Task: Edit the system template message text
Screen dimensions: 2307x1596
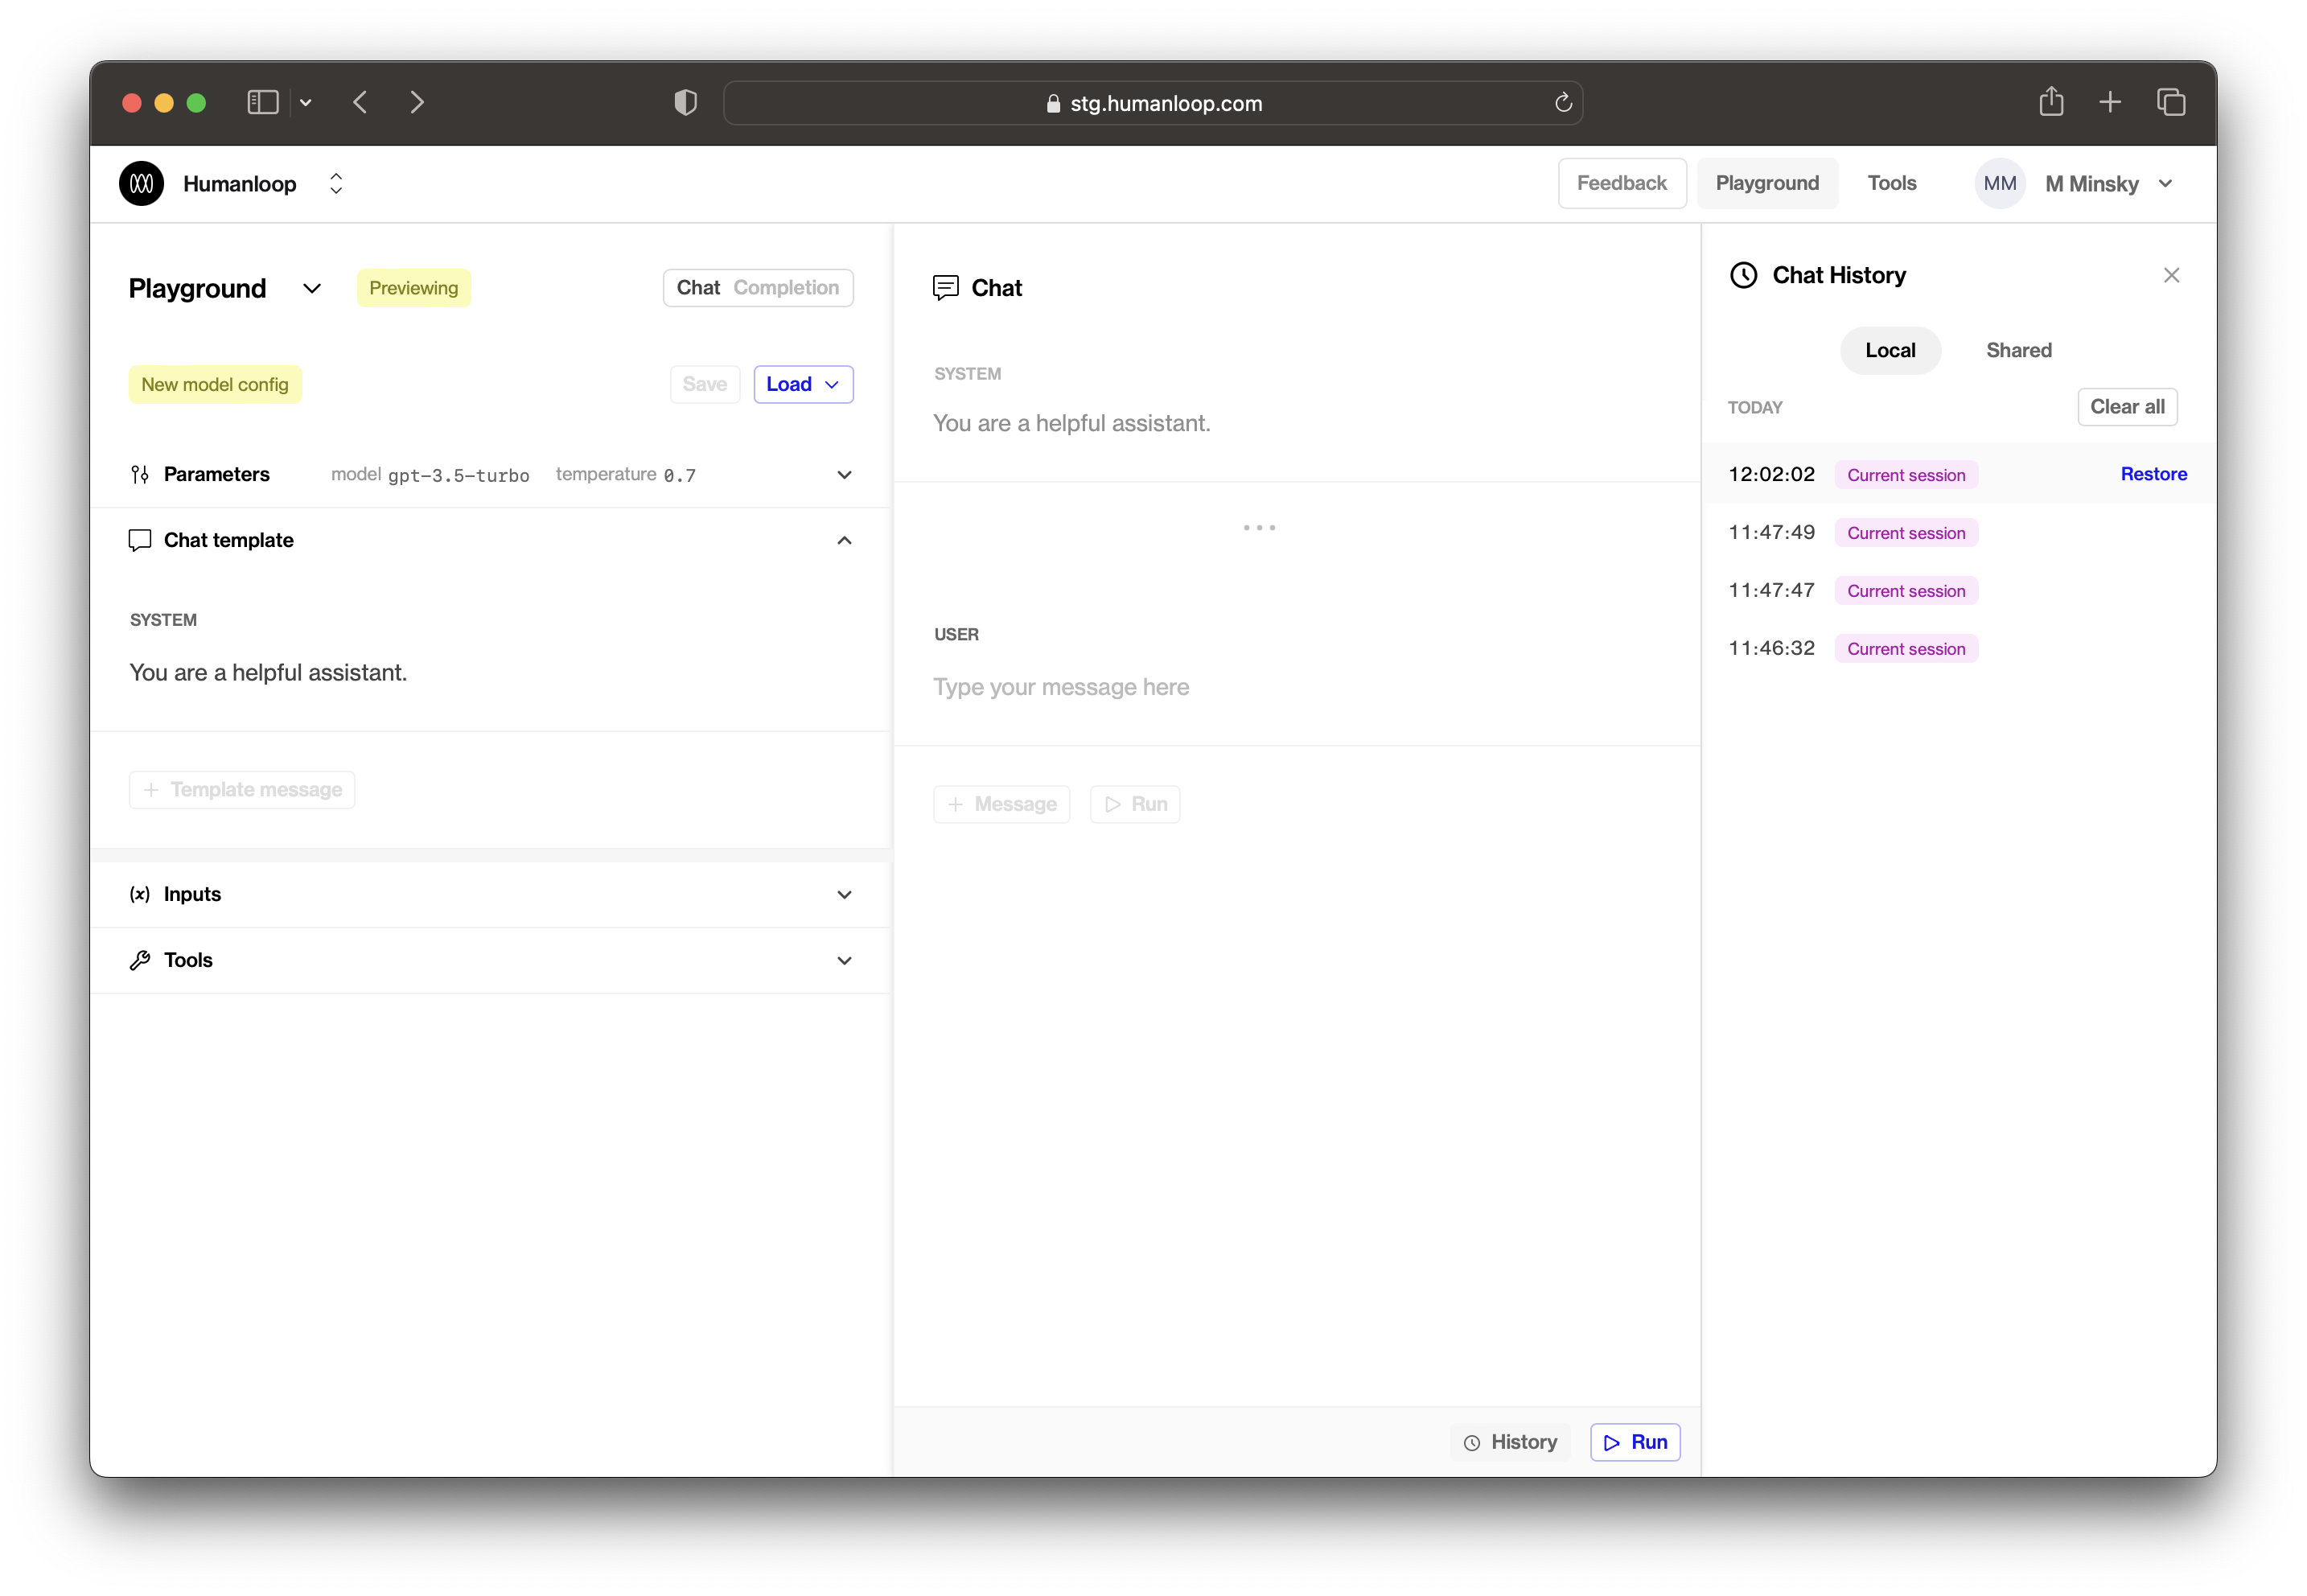Action: (x=268, y=673)
